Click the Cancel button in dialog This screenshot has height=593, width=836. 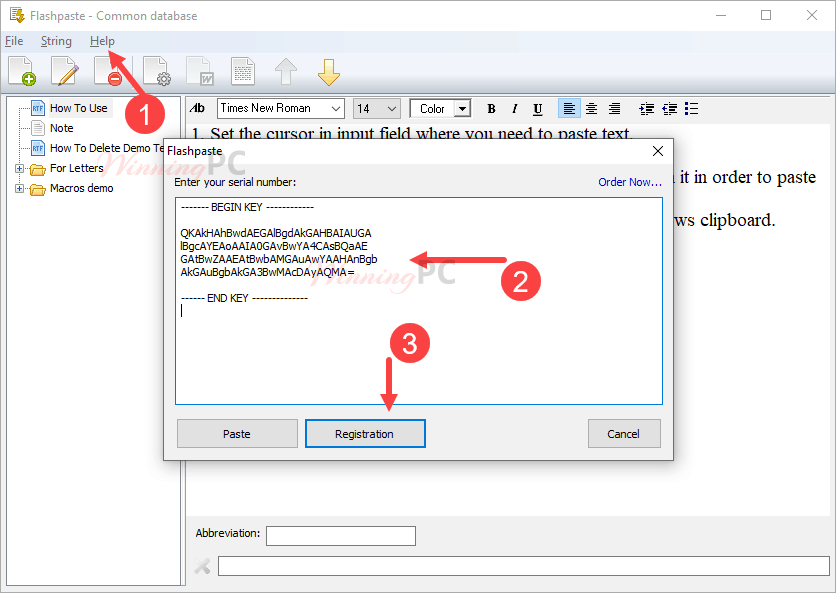click(624, 434)
